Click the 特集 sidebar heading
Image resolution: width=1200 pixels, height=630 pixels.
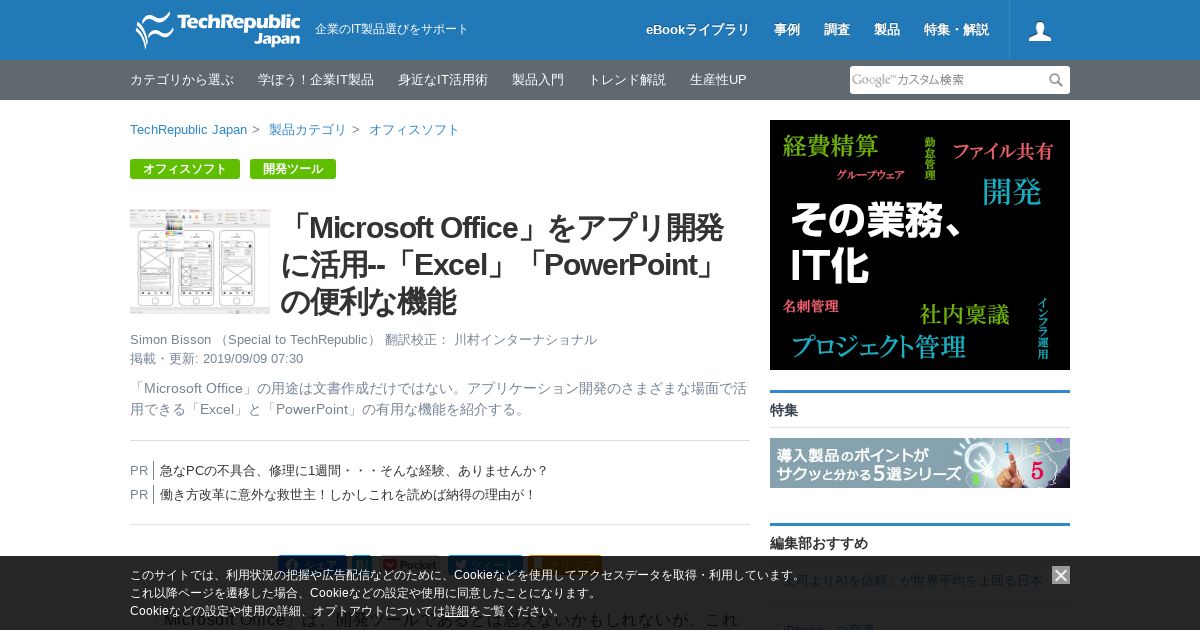784,410
